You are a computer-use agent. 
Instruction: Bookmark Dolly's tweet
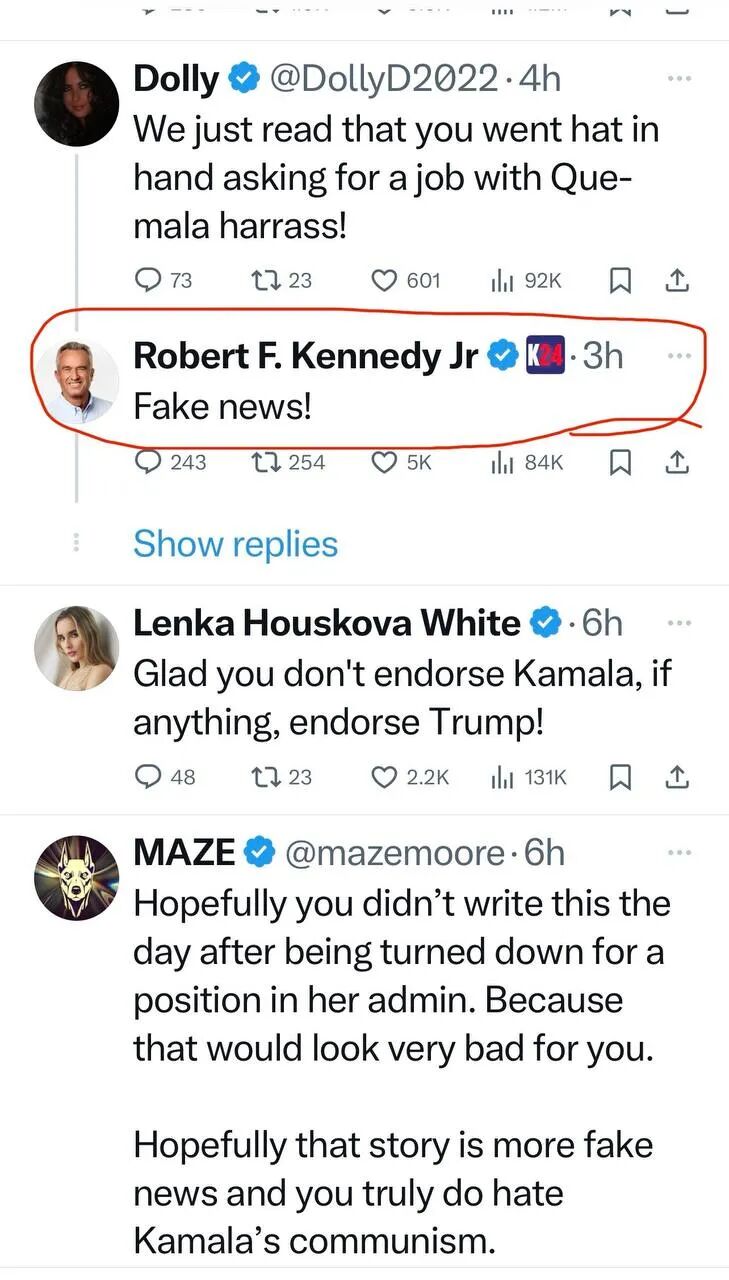618,281
